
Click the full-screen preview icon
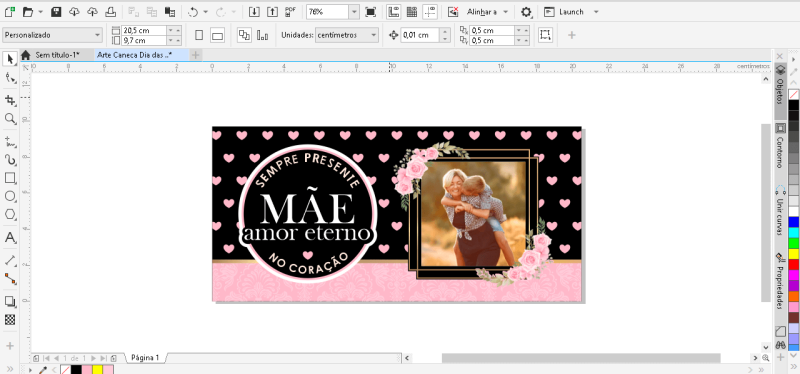(x=370, y=11)
